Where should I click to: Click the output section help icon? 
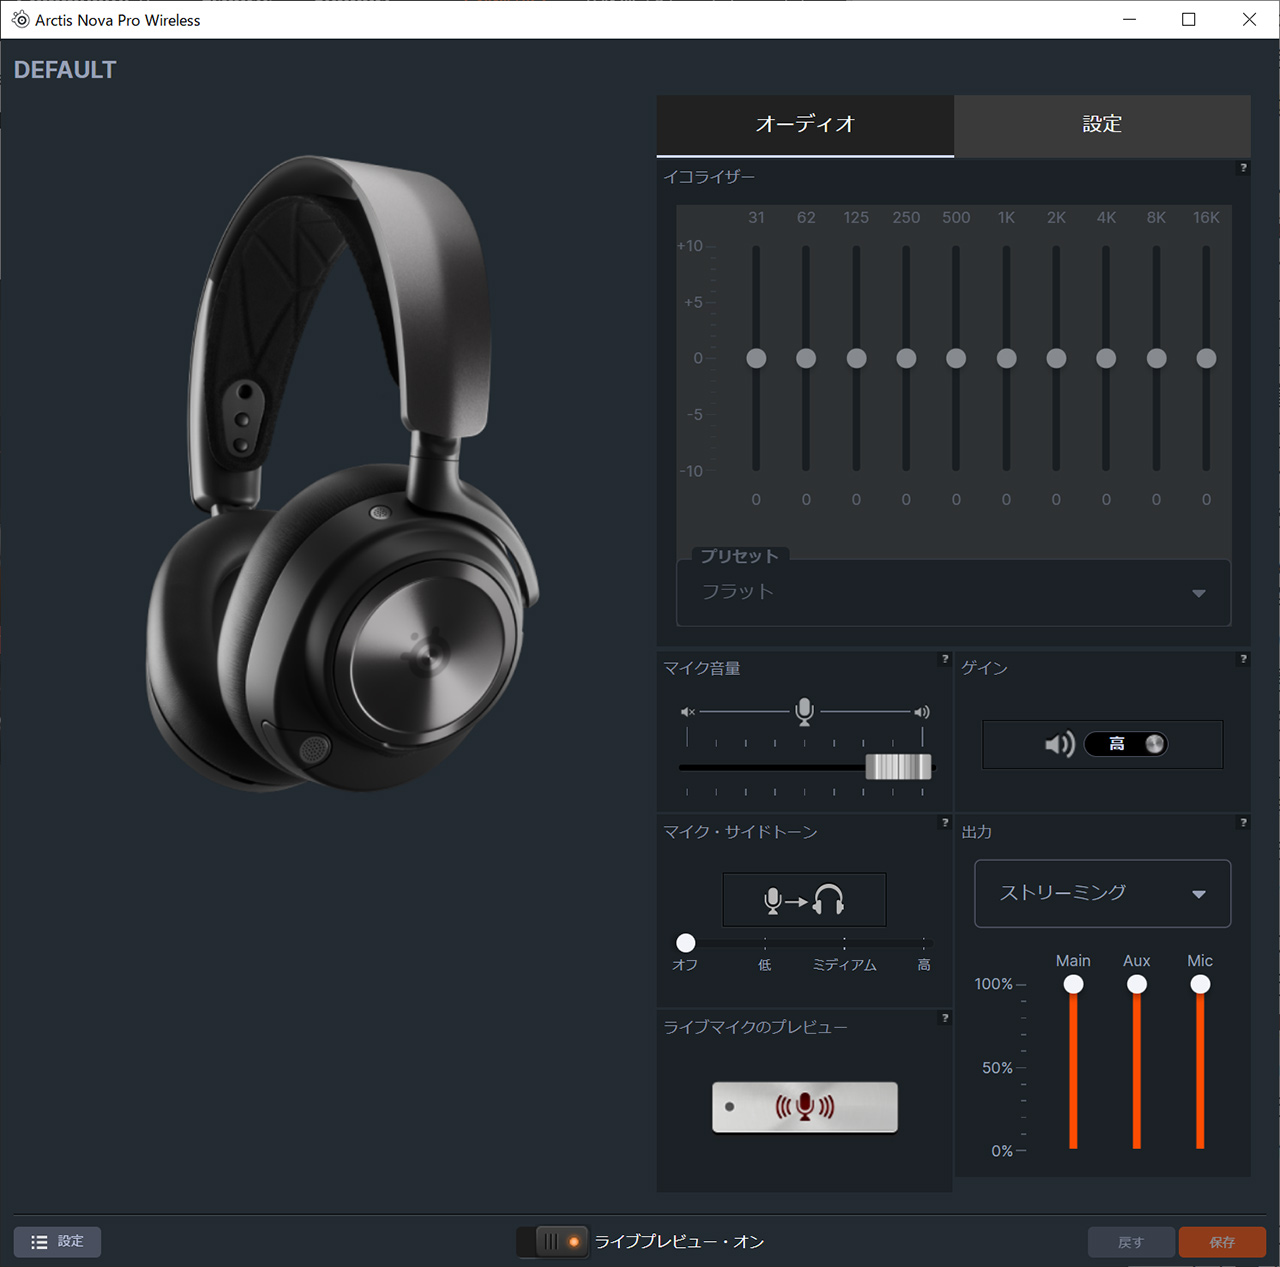(1243, 823)
